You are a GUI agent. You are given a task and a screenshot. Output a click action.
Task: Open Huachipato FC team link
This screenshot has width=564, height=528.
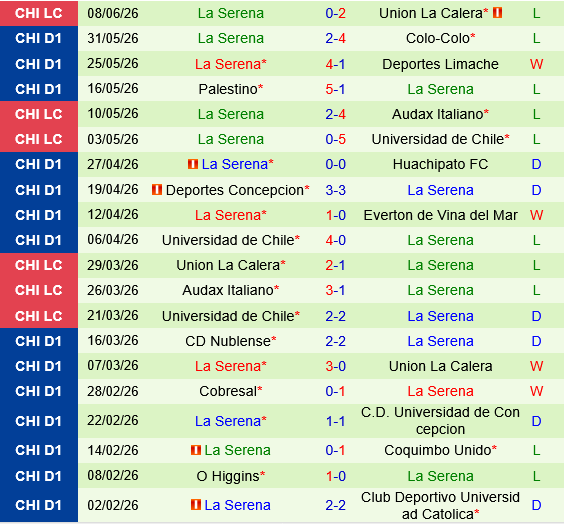point(440,164)
